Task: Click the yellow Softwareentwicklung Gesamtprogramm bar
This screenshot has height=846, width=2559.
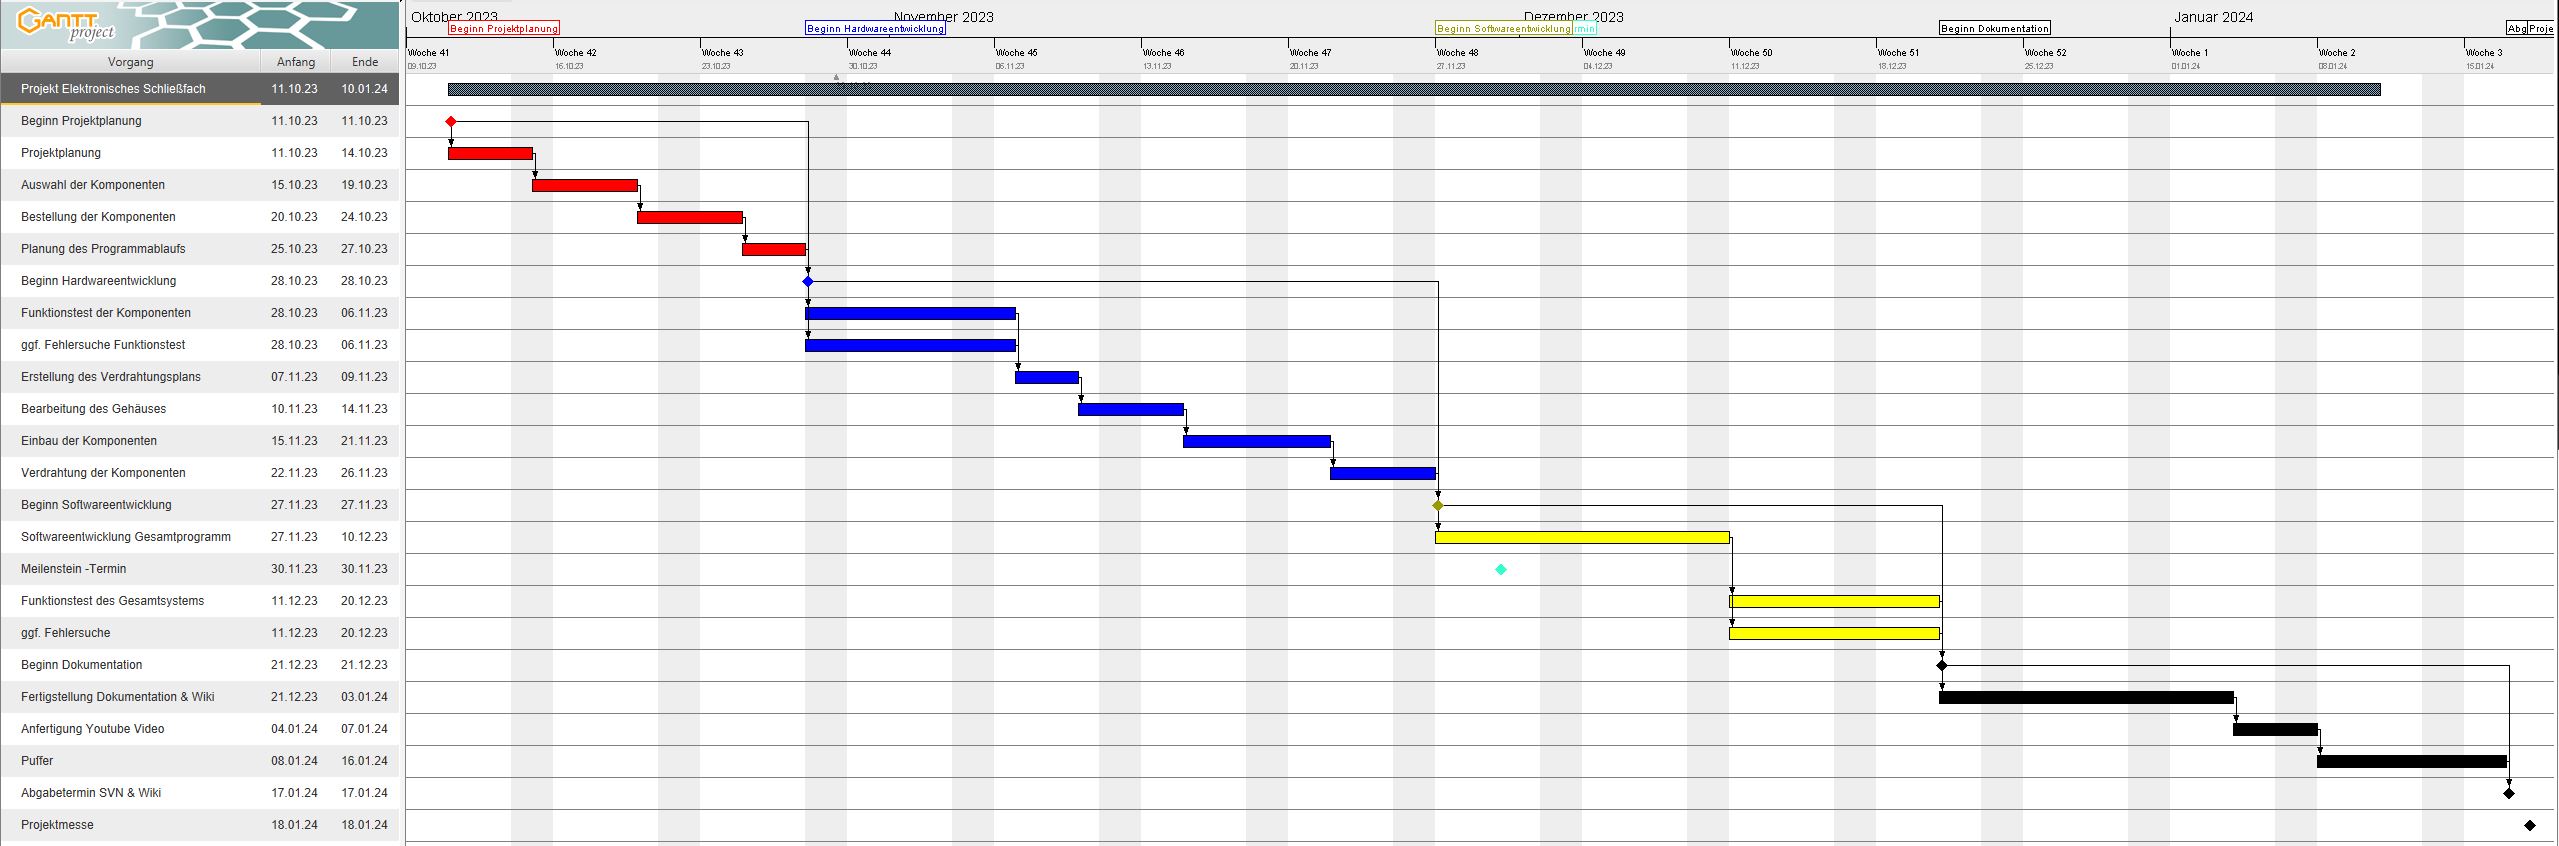Action: point(1582,538)
